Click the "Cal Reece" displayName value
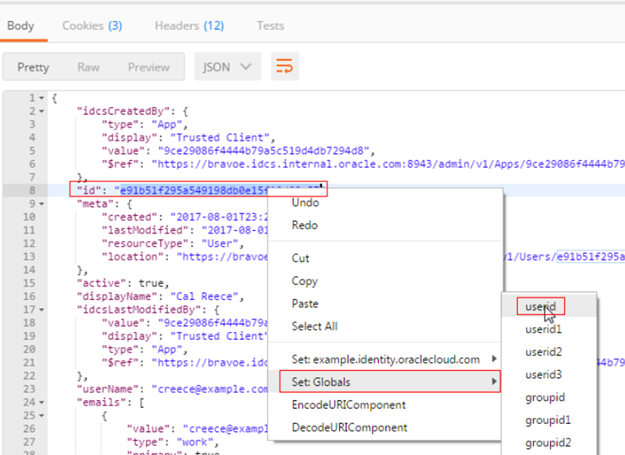This screenshot has height=455, width=625. coord(204,296)
